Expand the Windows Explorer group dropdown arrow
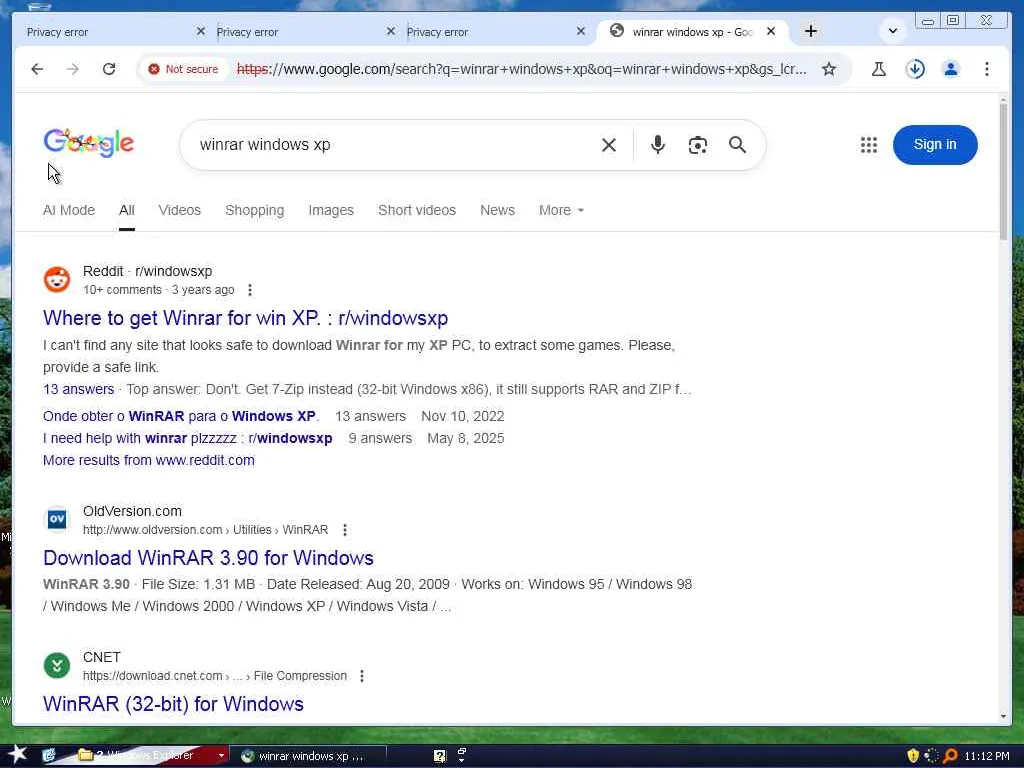 click(221, 756)
